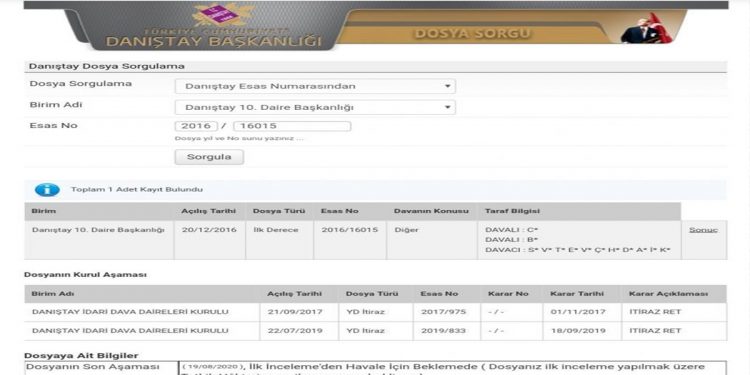Click the Toplam 1 Adet Kayıt Bulundu message
The width and height of the screenshot is (750, 375).
[137, 190]
